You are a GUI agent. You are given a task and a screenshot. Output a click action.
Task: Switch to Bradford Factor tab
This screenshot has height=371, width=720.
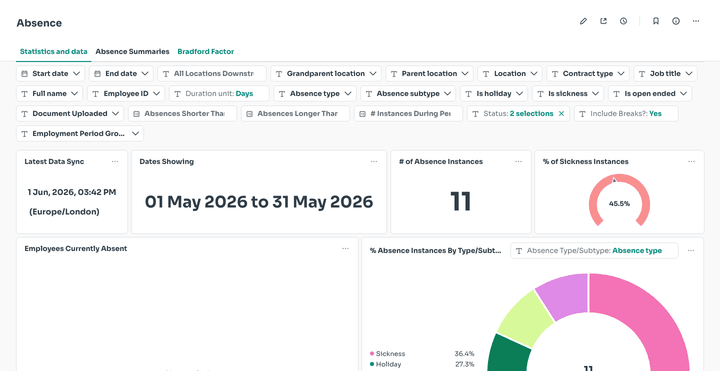206,51
